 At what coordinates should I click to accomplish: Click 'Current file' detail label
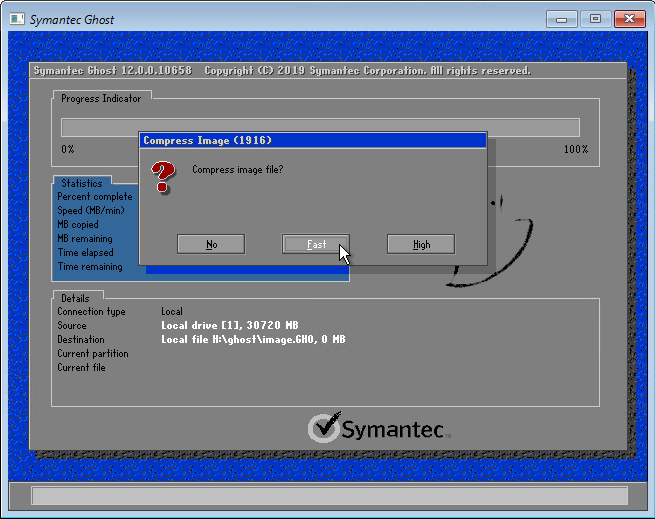pos(81,368)
